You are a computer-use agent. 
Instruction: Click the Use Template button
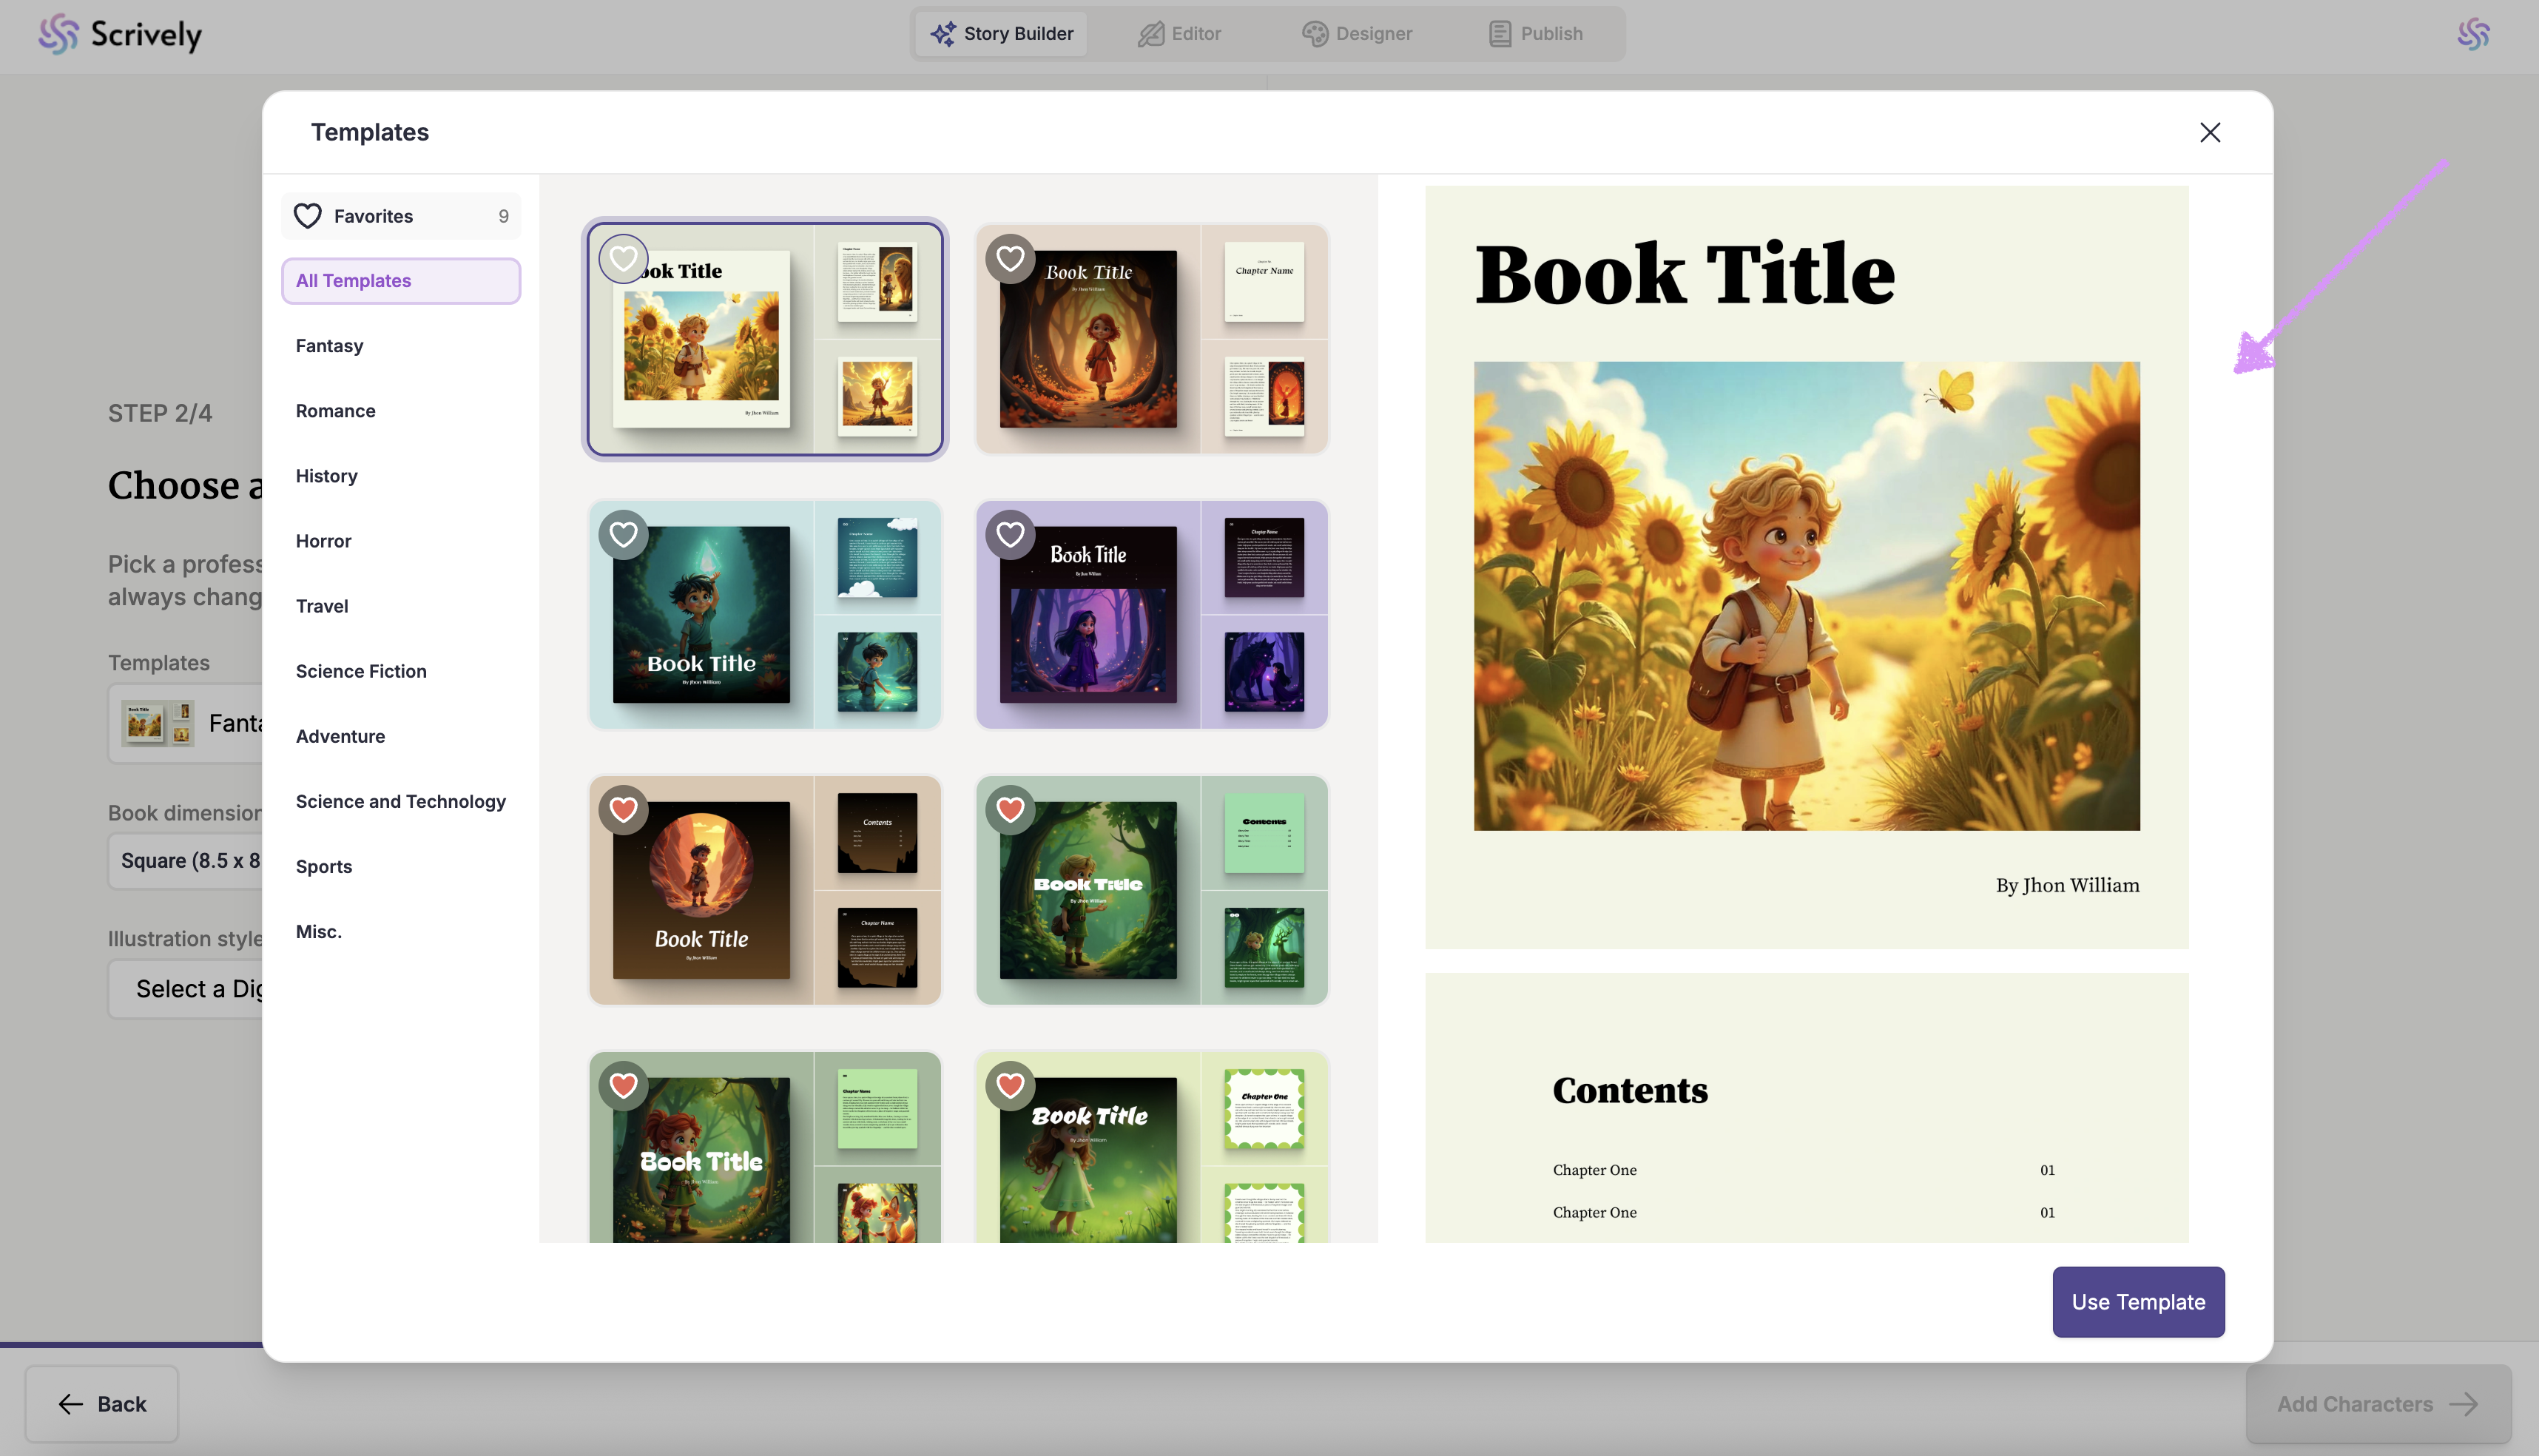click(x=2138, y=1302)
